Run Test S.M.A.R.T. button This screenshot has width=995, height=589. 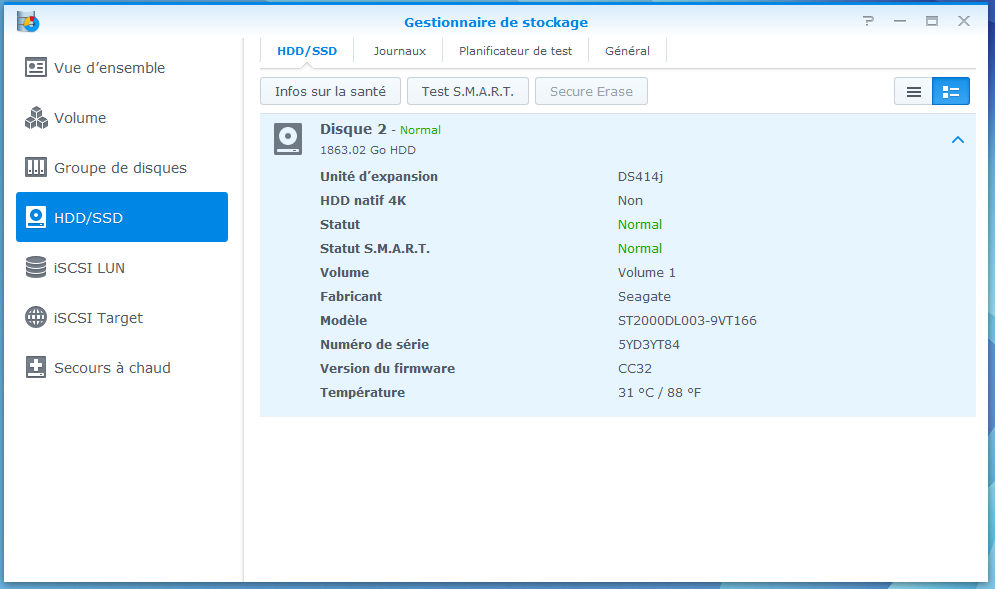tap(467, 92)
